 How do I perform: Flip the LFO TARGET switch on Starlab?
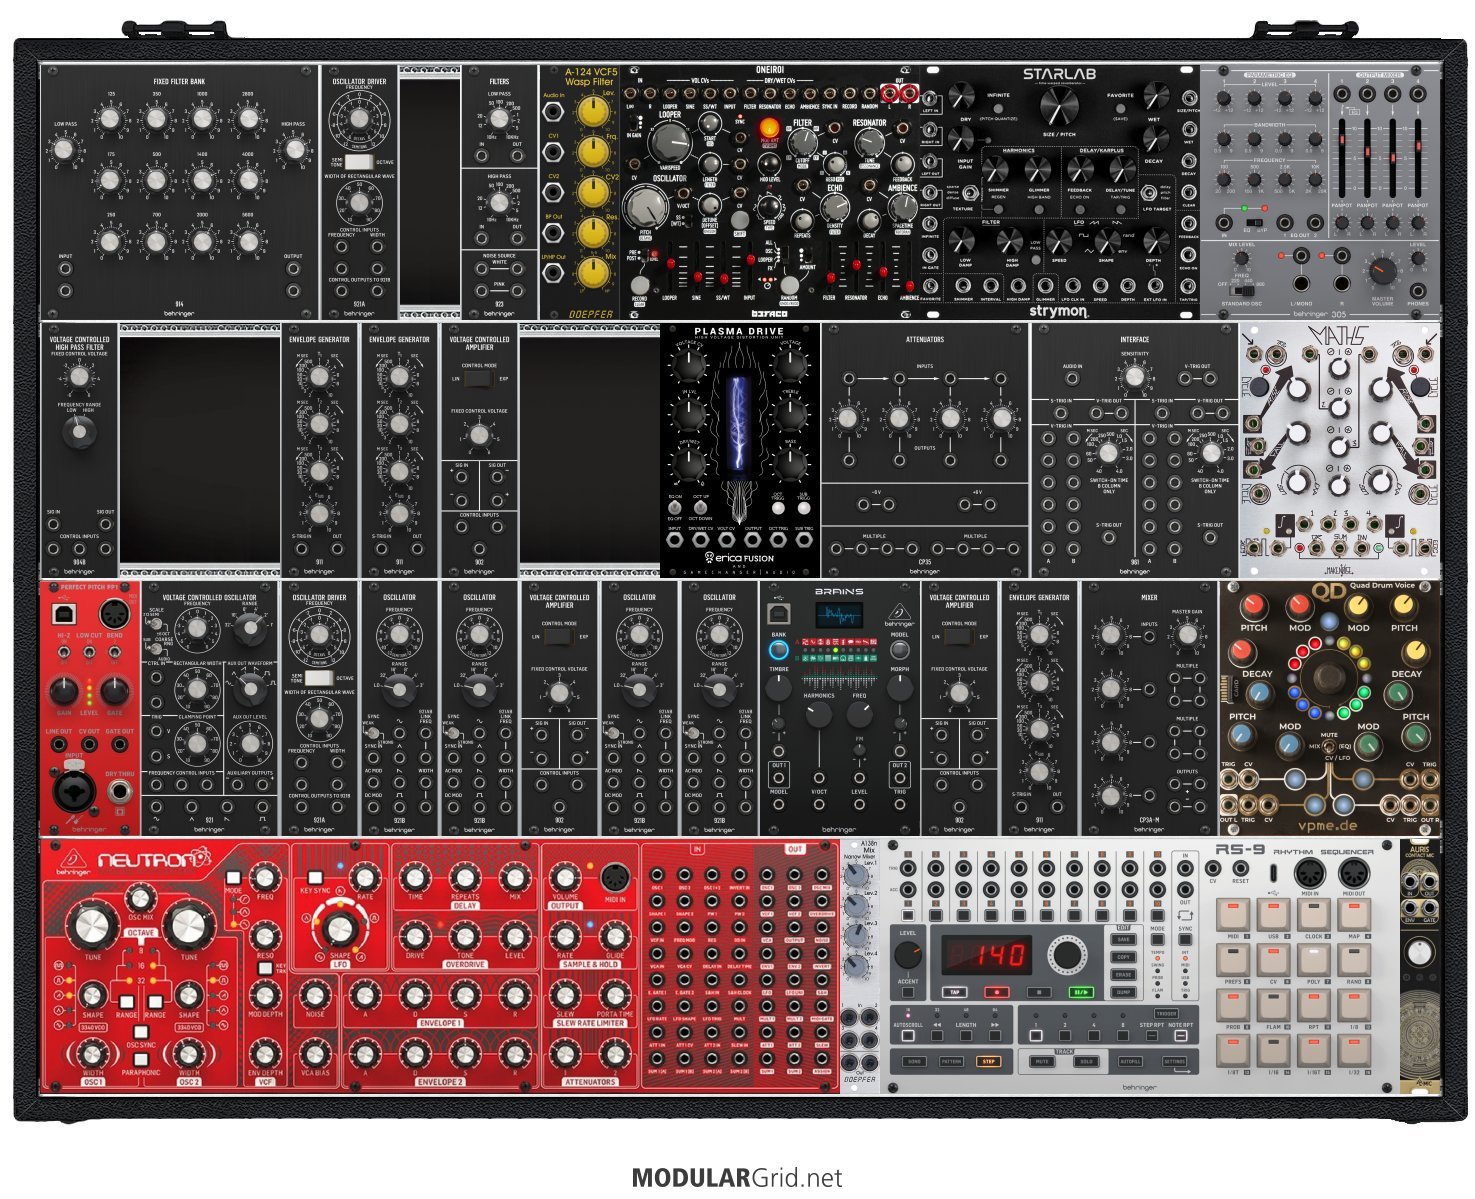[x=1148, y=193]
